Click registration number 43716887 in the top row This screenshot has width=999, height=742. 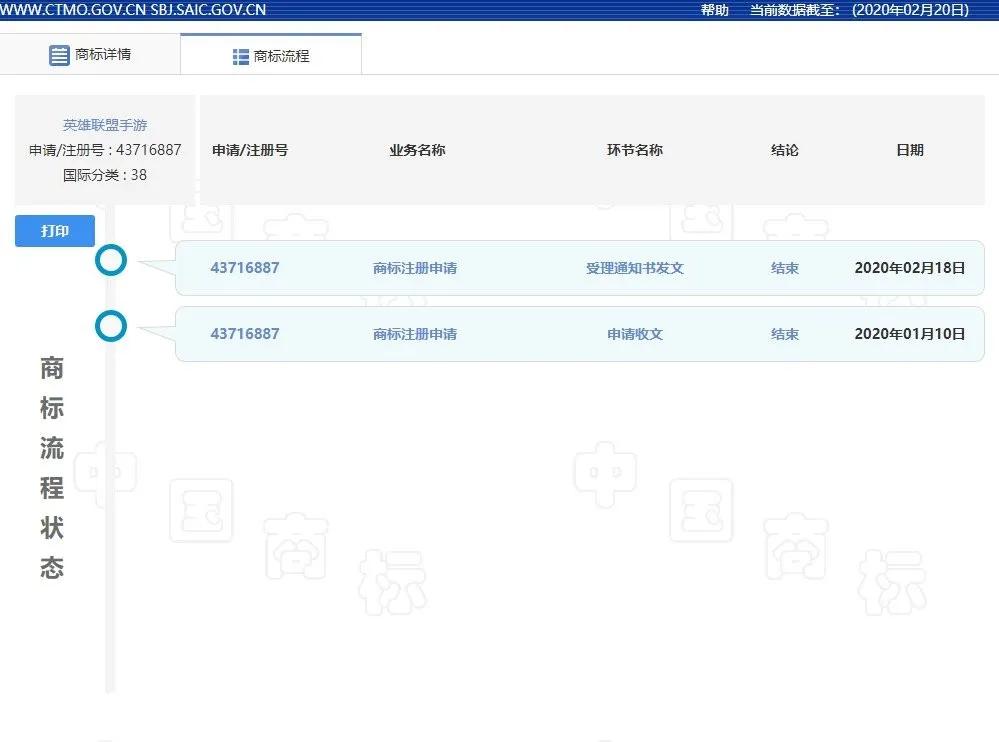[245, 267]
